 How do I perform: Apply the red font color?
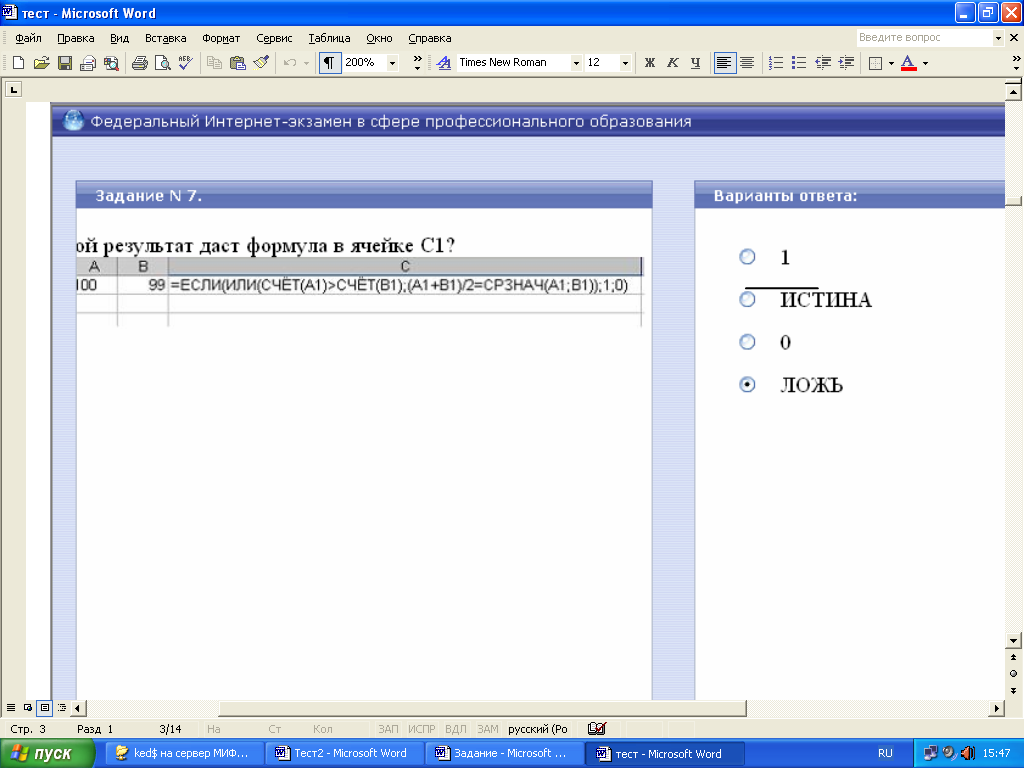pyautogui.click(x=908, y=63)
